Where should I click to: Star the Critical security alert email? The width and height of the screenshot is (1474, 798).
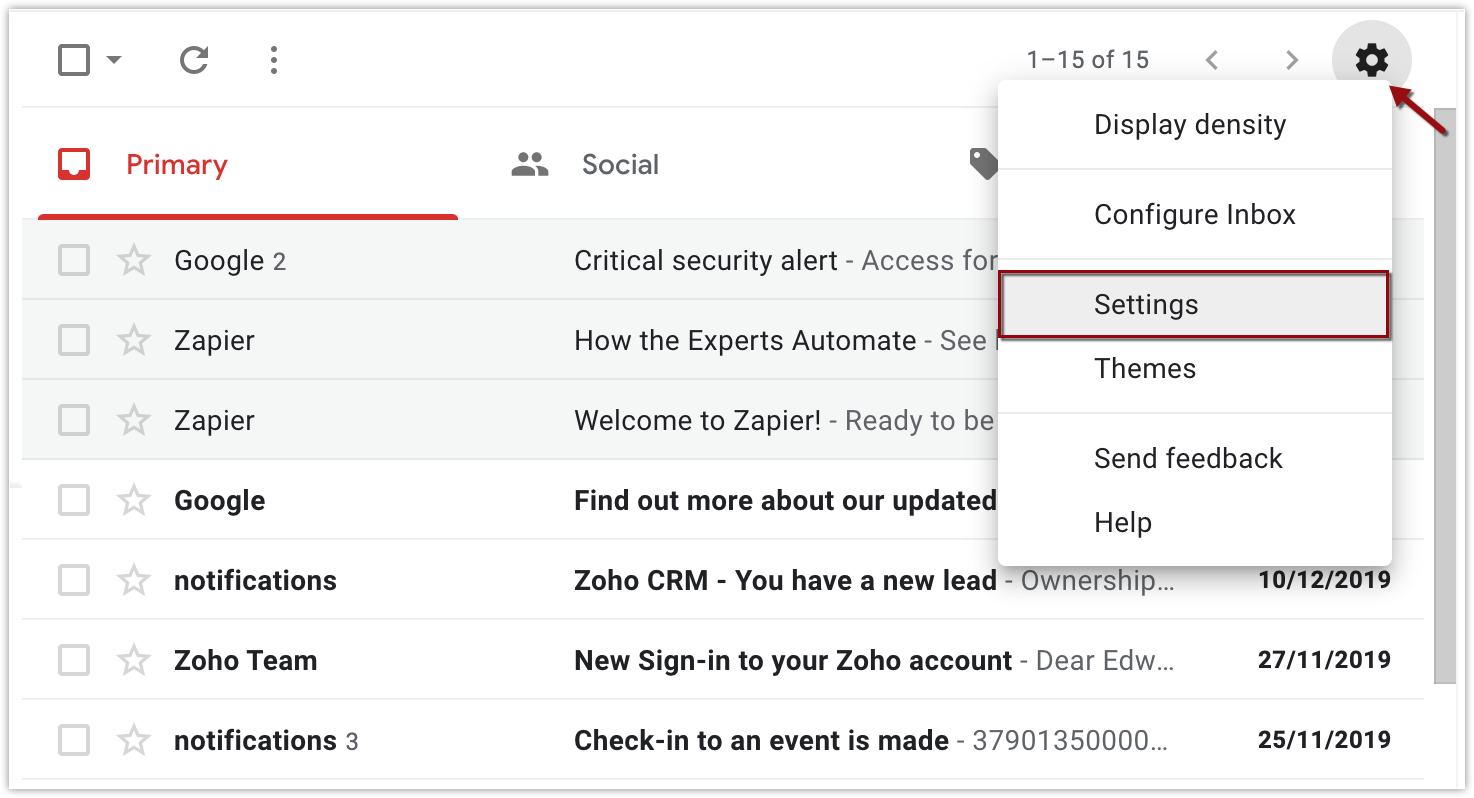134,261
